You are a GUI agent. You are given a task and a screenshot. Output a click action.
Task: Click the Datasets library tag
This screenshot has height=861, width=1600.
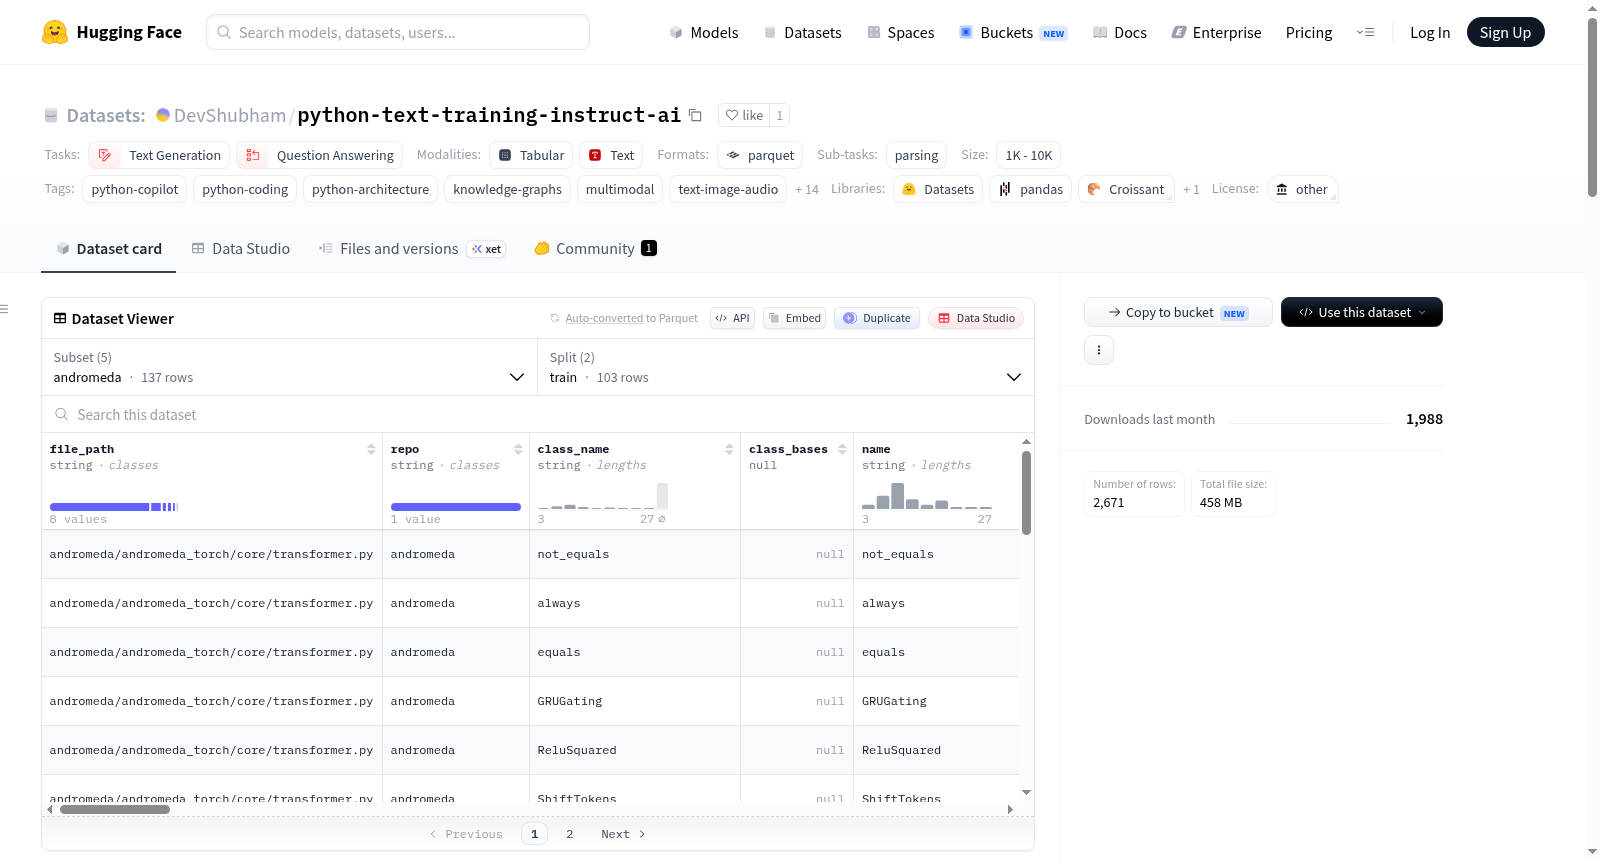pos(938,189)
